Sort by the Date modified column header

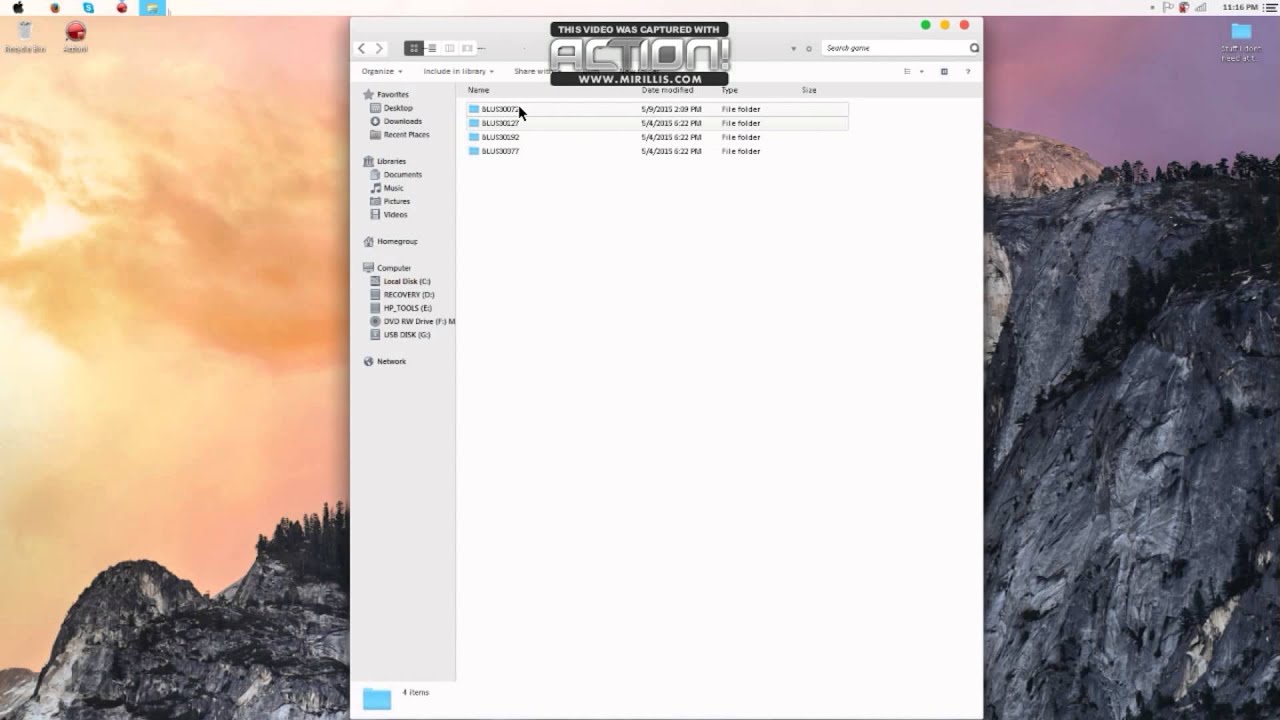coord(668,90)
